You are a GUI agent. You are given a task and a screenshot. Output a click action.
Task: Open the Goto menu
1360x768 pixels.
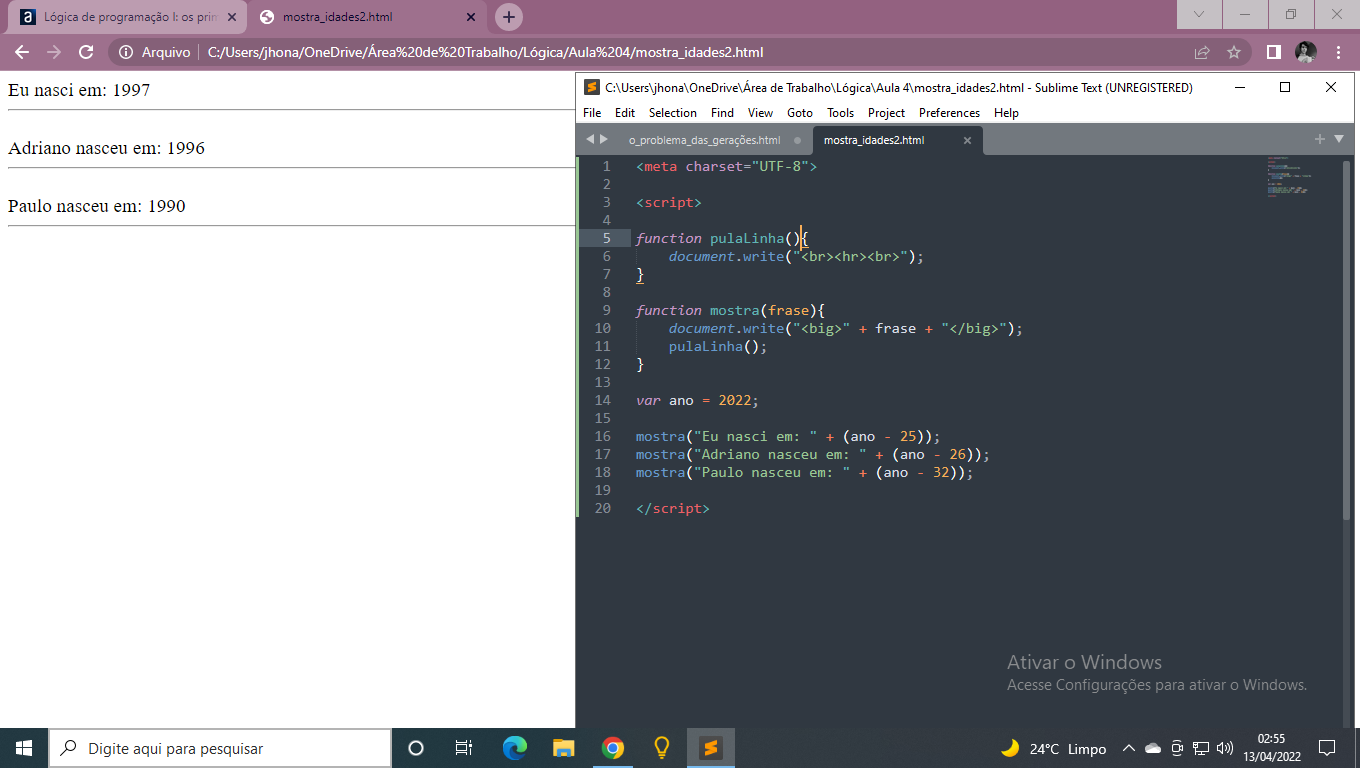(x=800, y=113)
